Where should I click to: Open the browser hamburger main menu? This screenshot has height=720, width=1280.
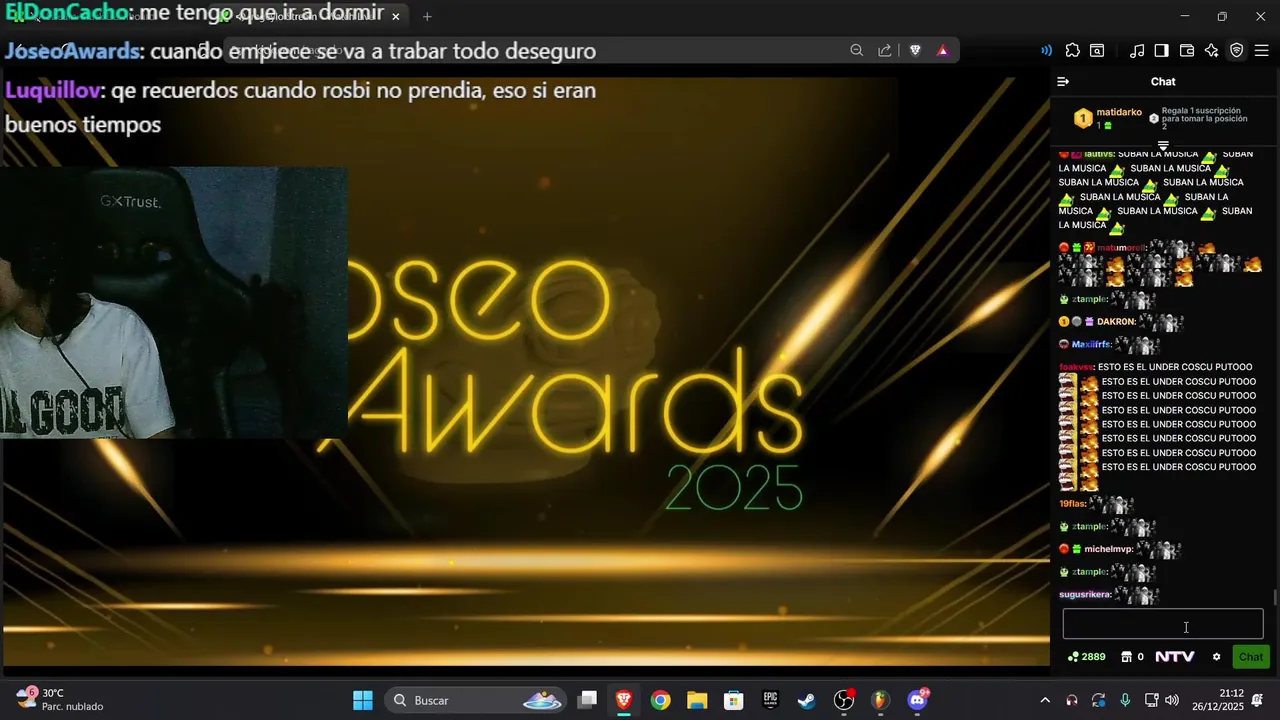1262,50
